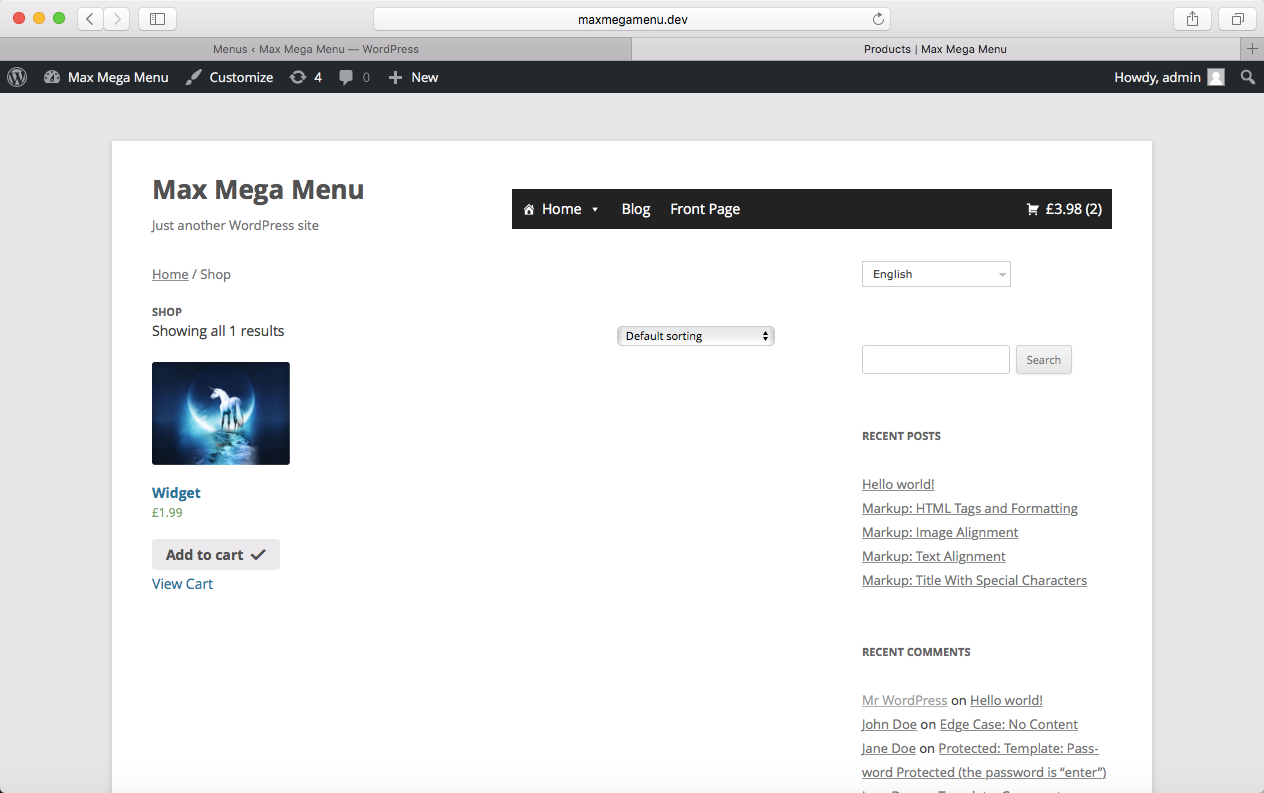Viewport: 1264px width, 793px height.
Task: Click the Showing all 1 results text
Action: pyautogui.click(x=218, y=331)
